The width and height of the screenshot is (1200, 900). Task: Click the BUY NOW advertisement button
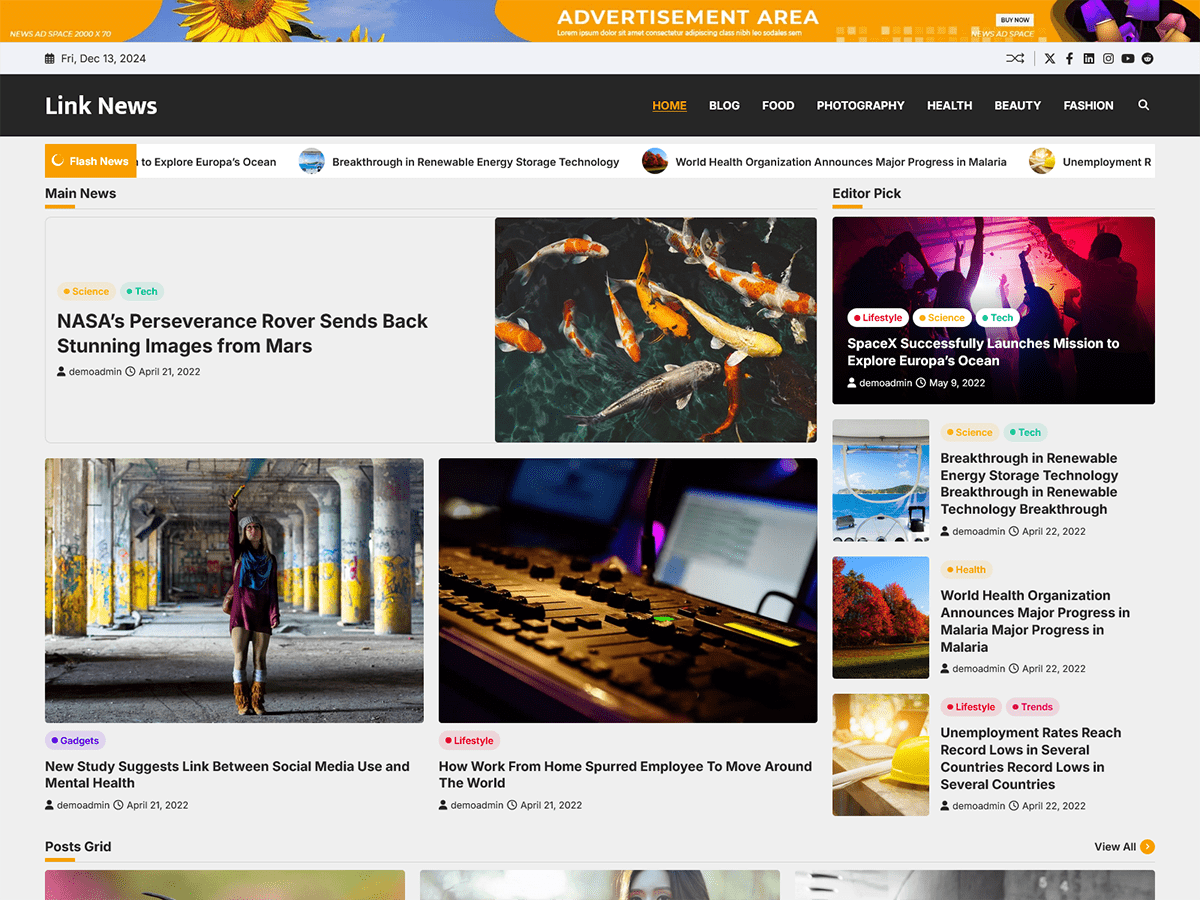click(x=1014, y=19)
